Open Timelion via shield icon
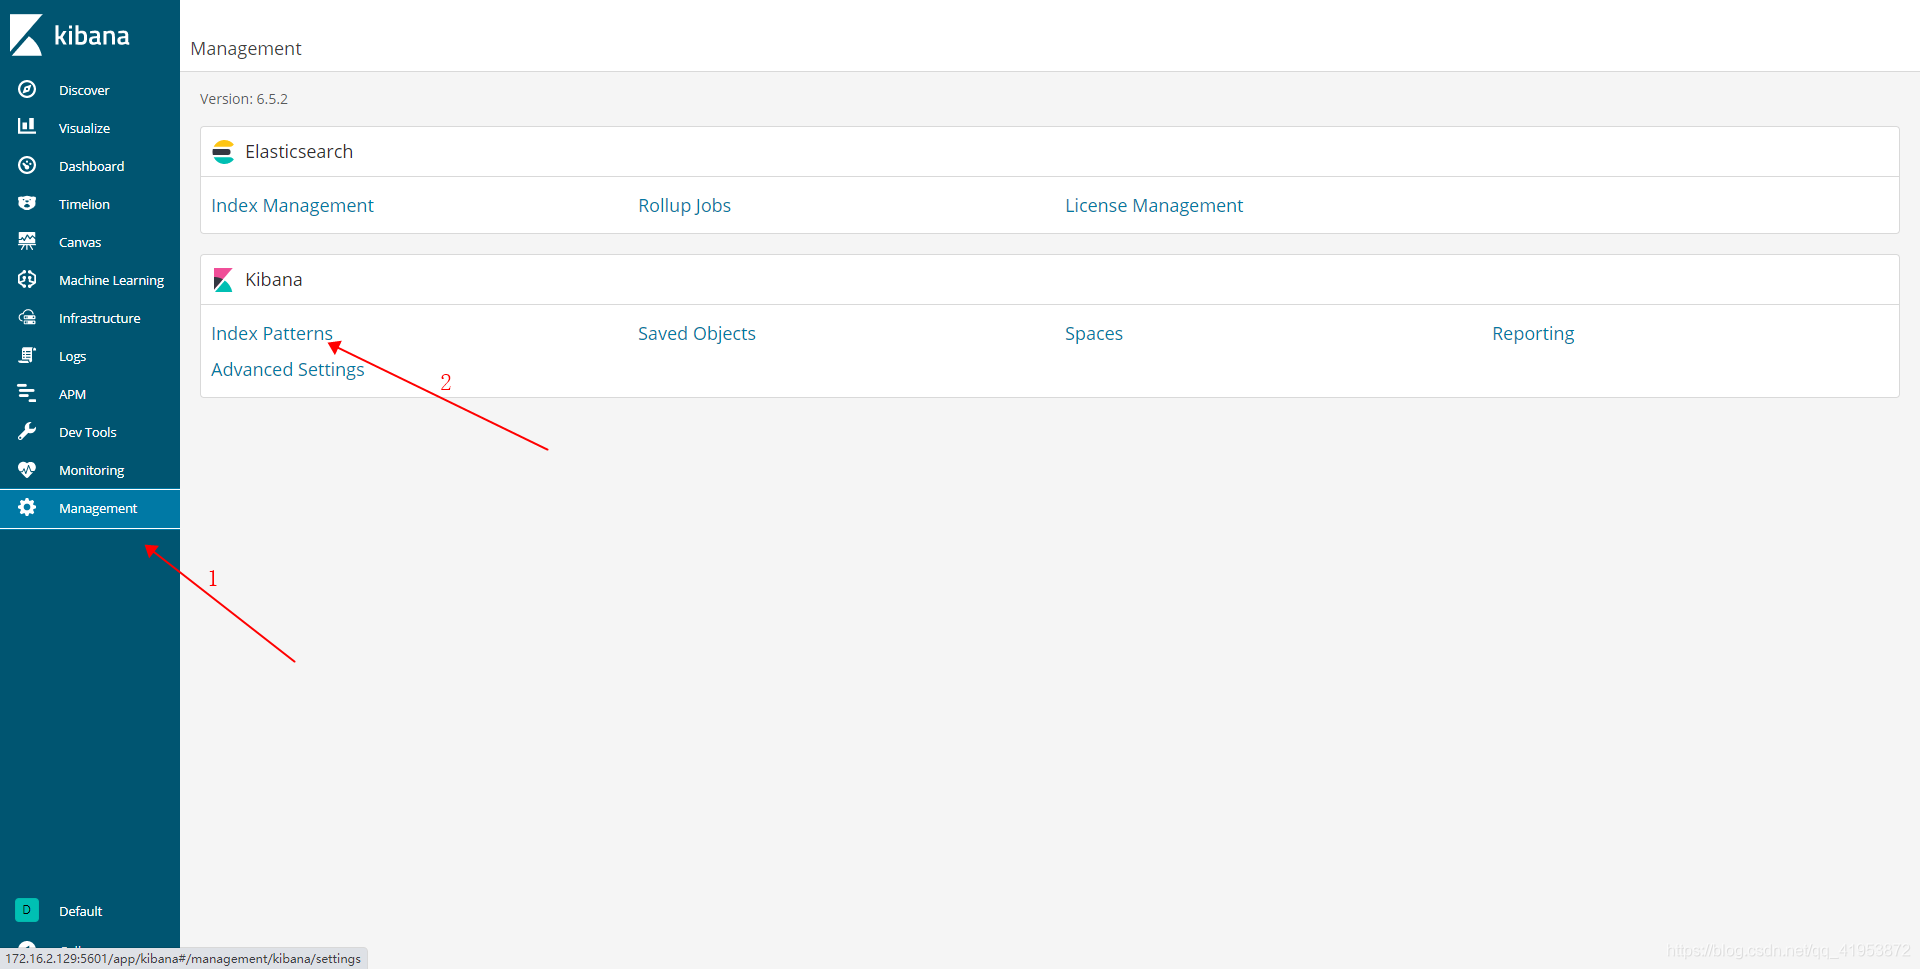1920x969 pixels. click(27, 203)
